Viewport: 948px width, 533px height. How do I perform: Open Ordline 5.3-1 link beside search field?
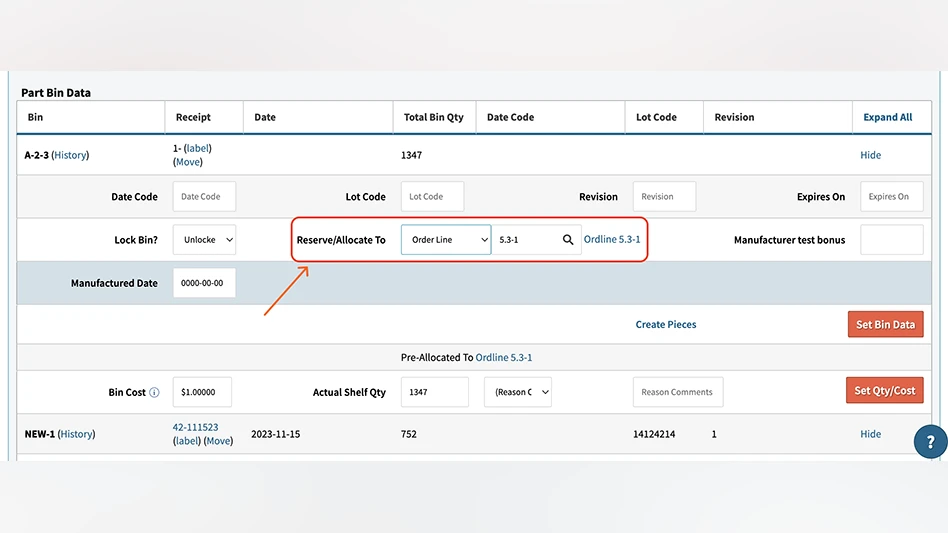(x=612, y=239)
